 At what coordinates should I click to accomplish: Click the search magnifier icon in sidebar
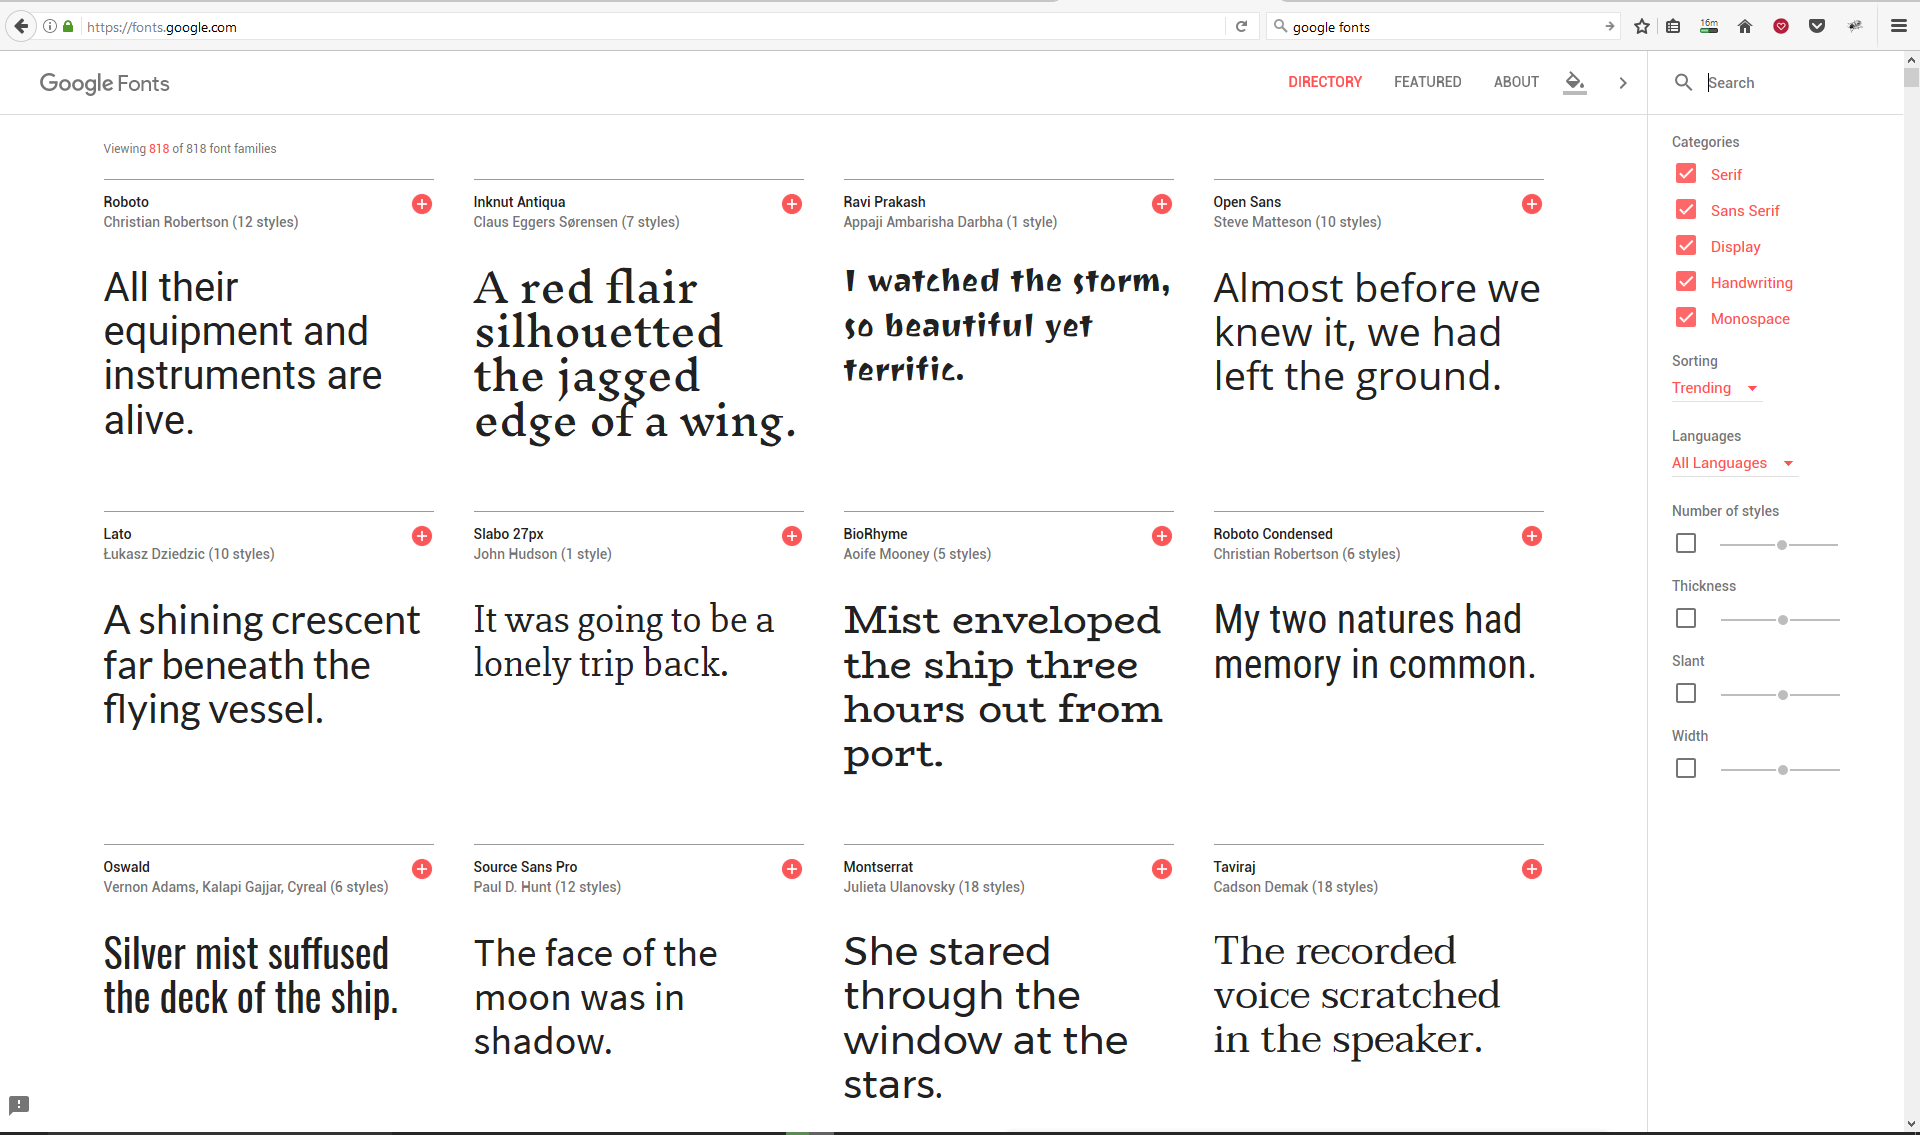tap(1684, 82)
